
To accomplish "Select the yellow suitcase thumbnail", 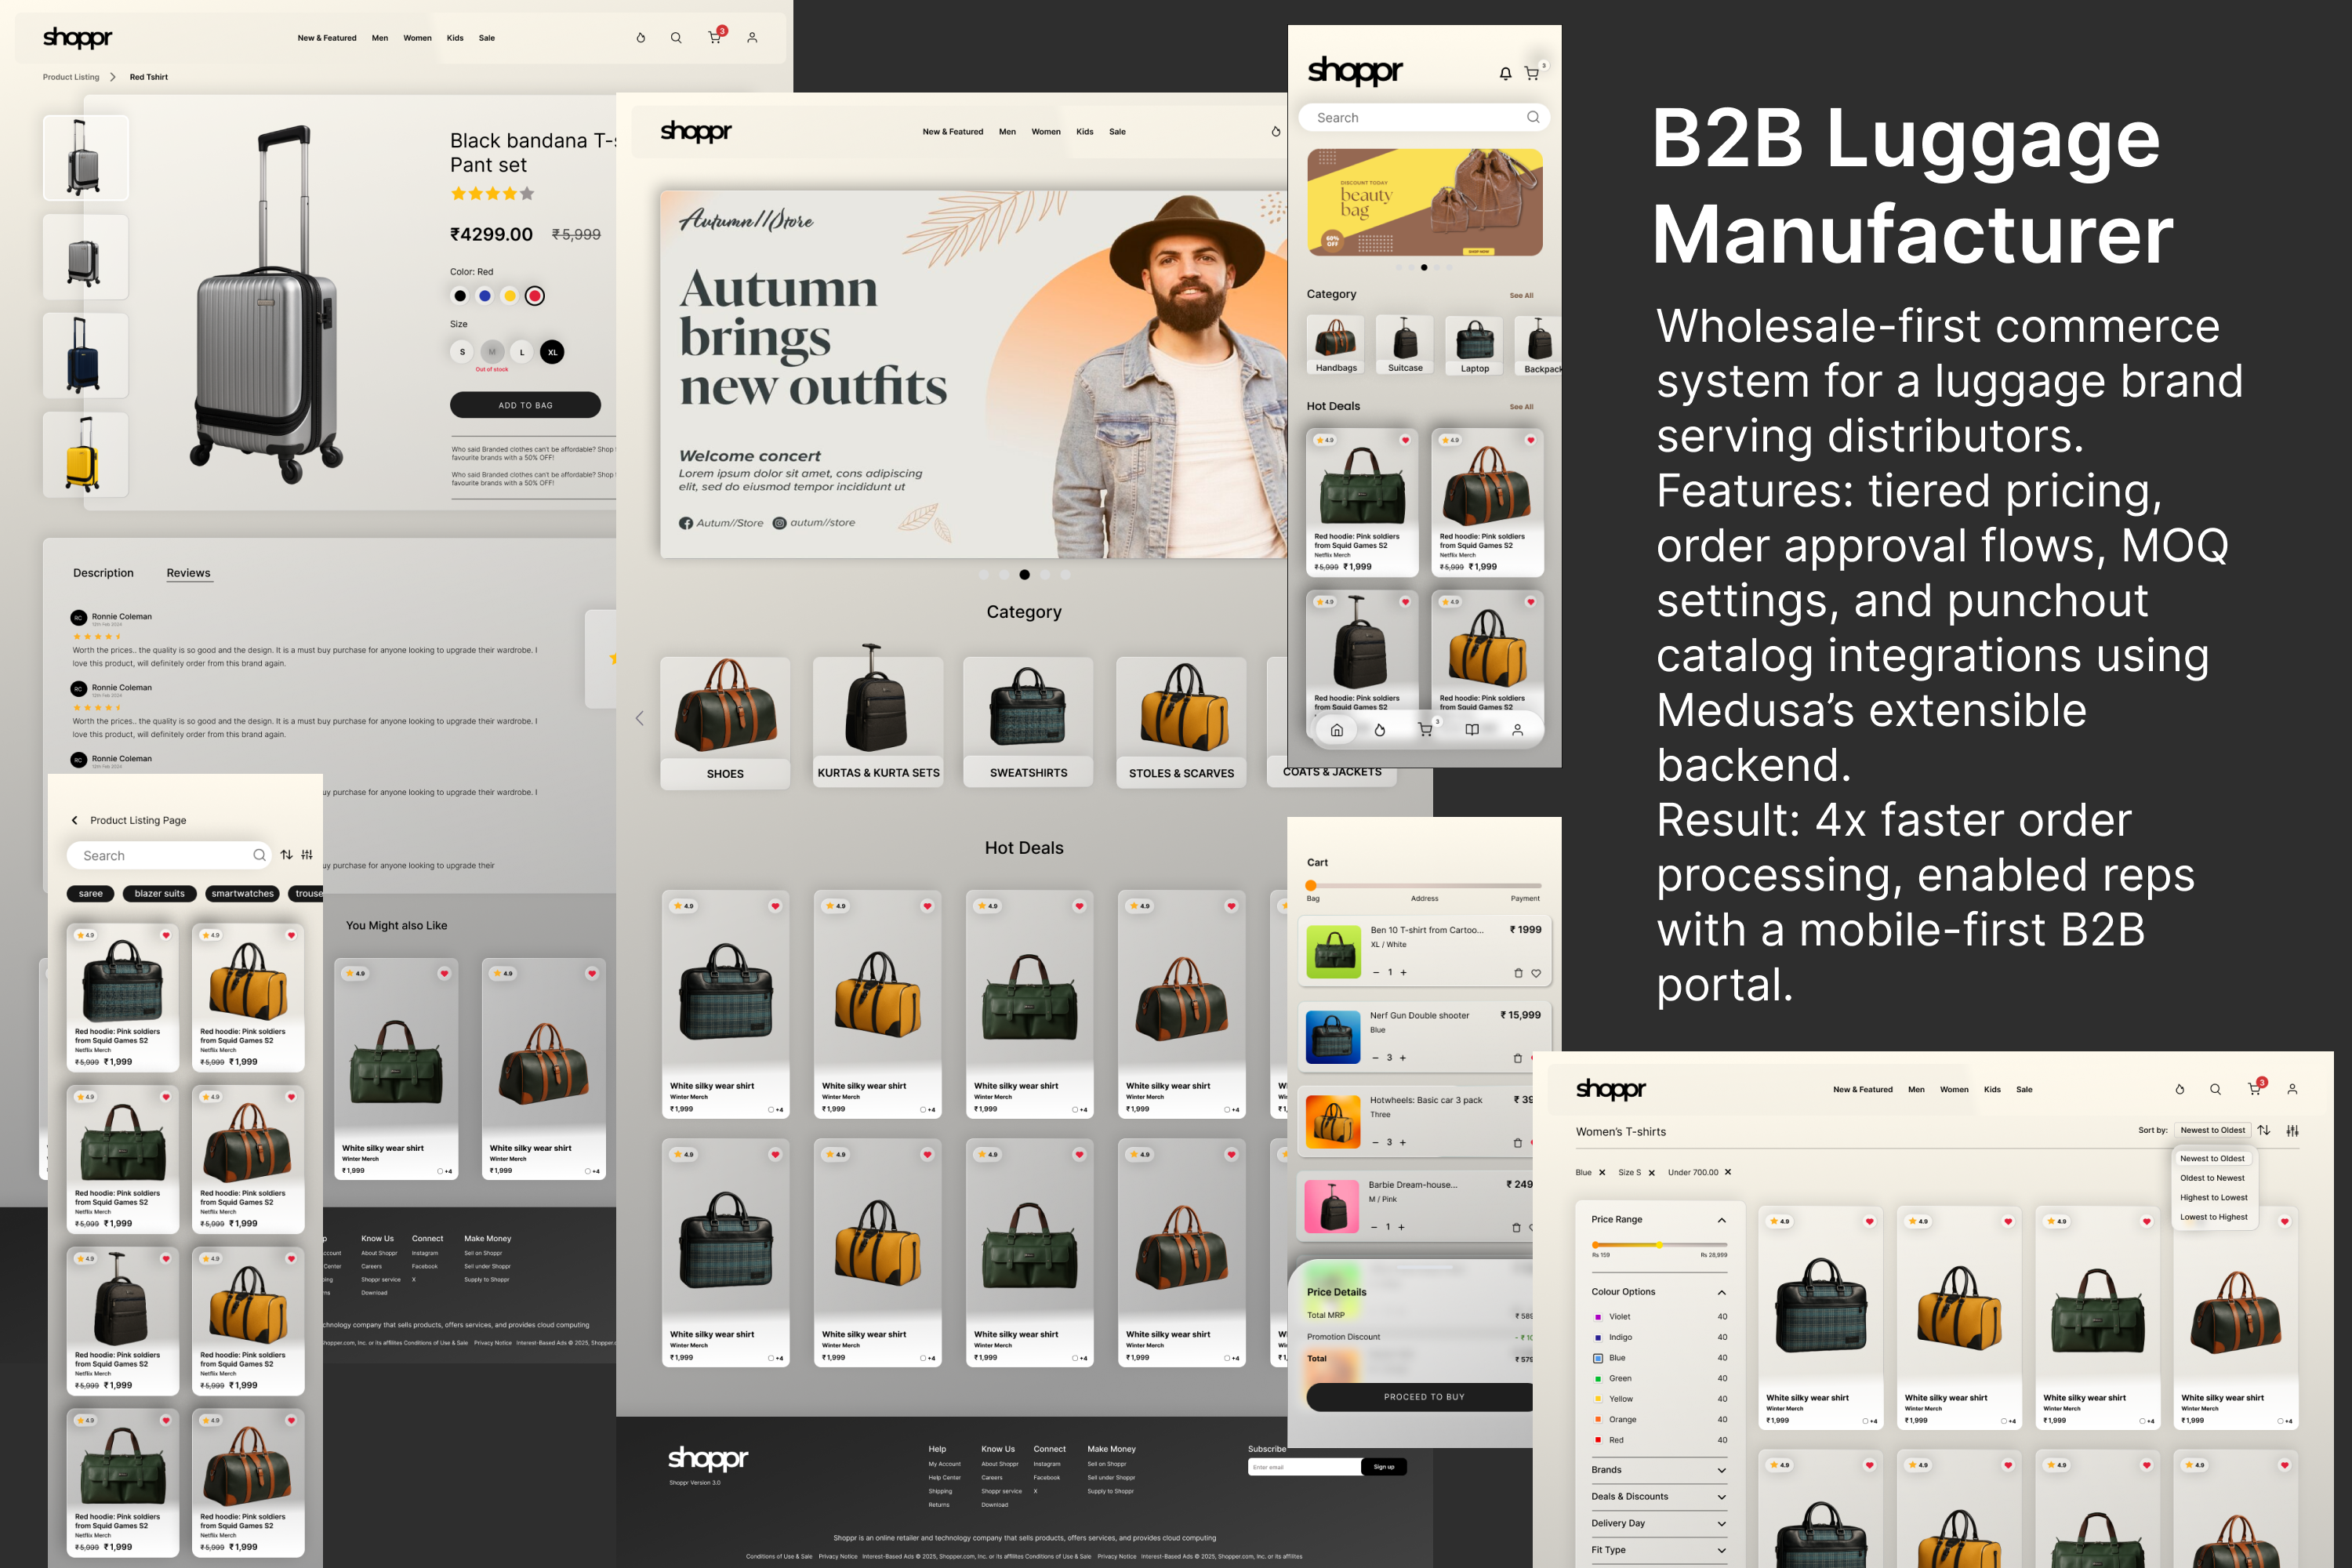I will tap(86, 455).
